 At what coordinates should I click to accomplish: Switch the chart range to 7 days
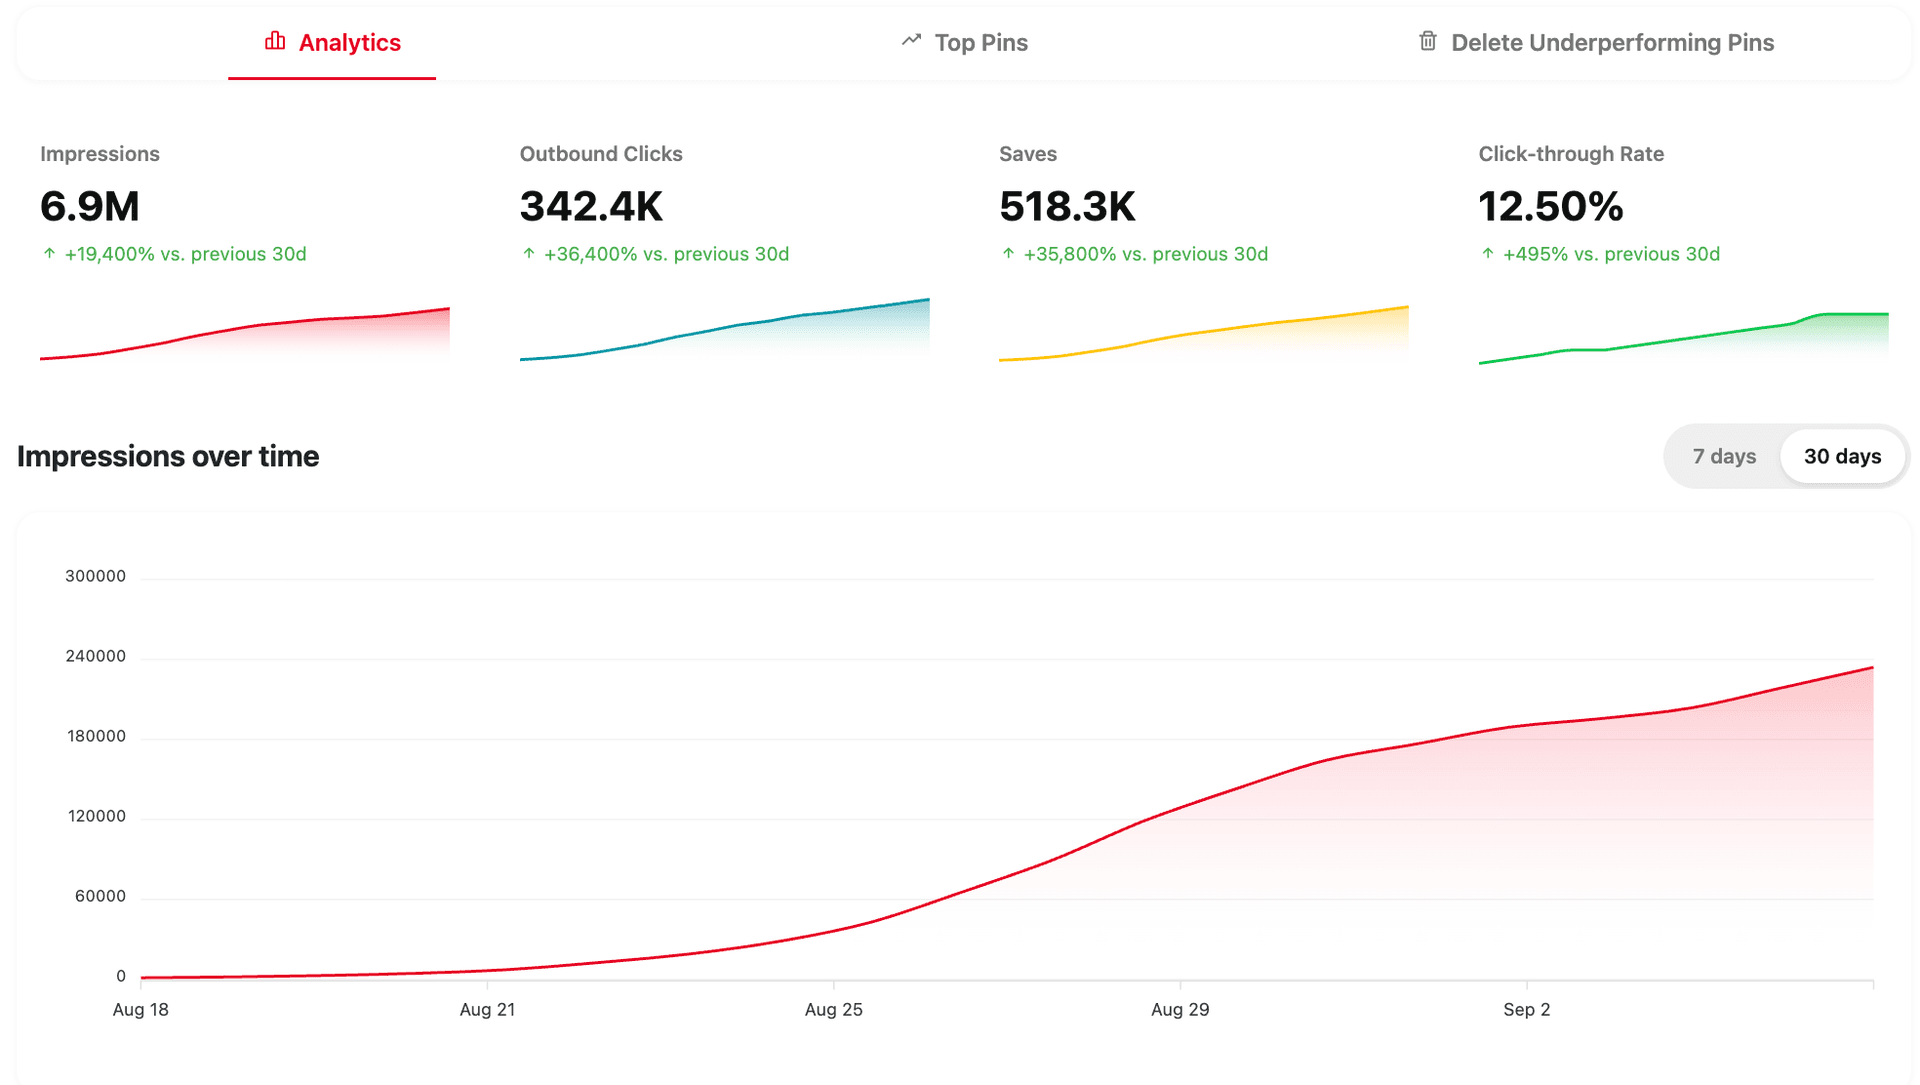pos(1724,456)
